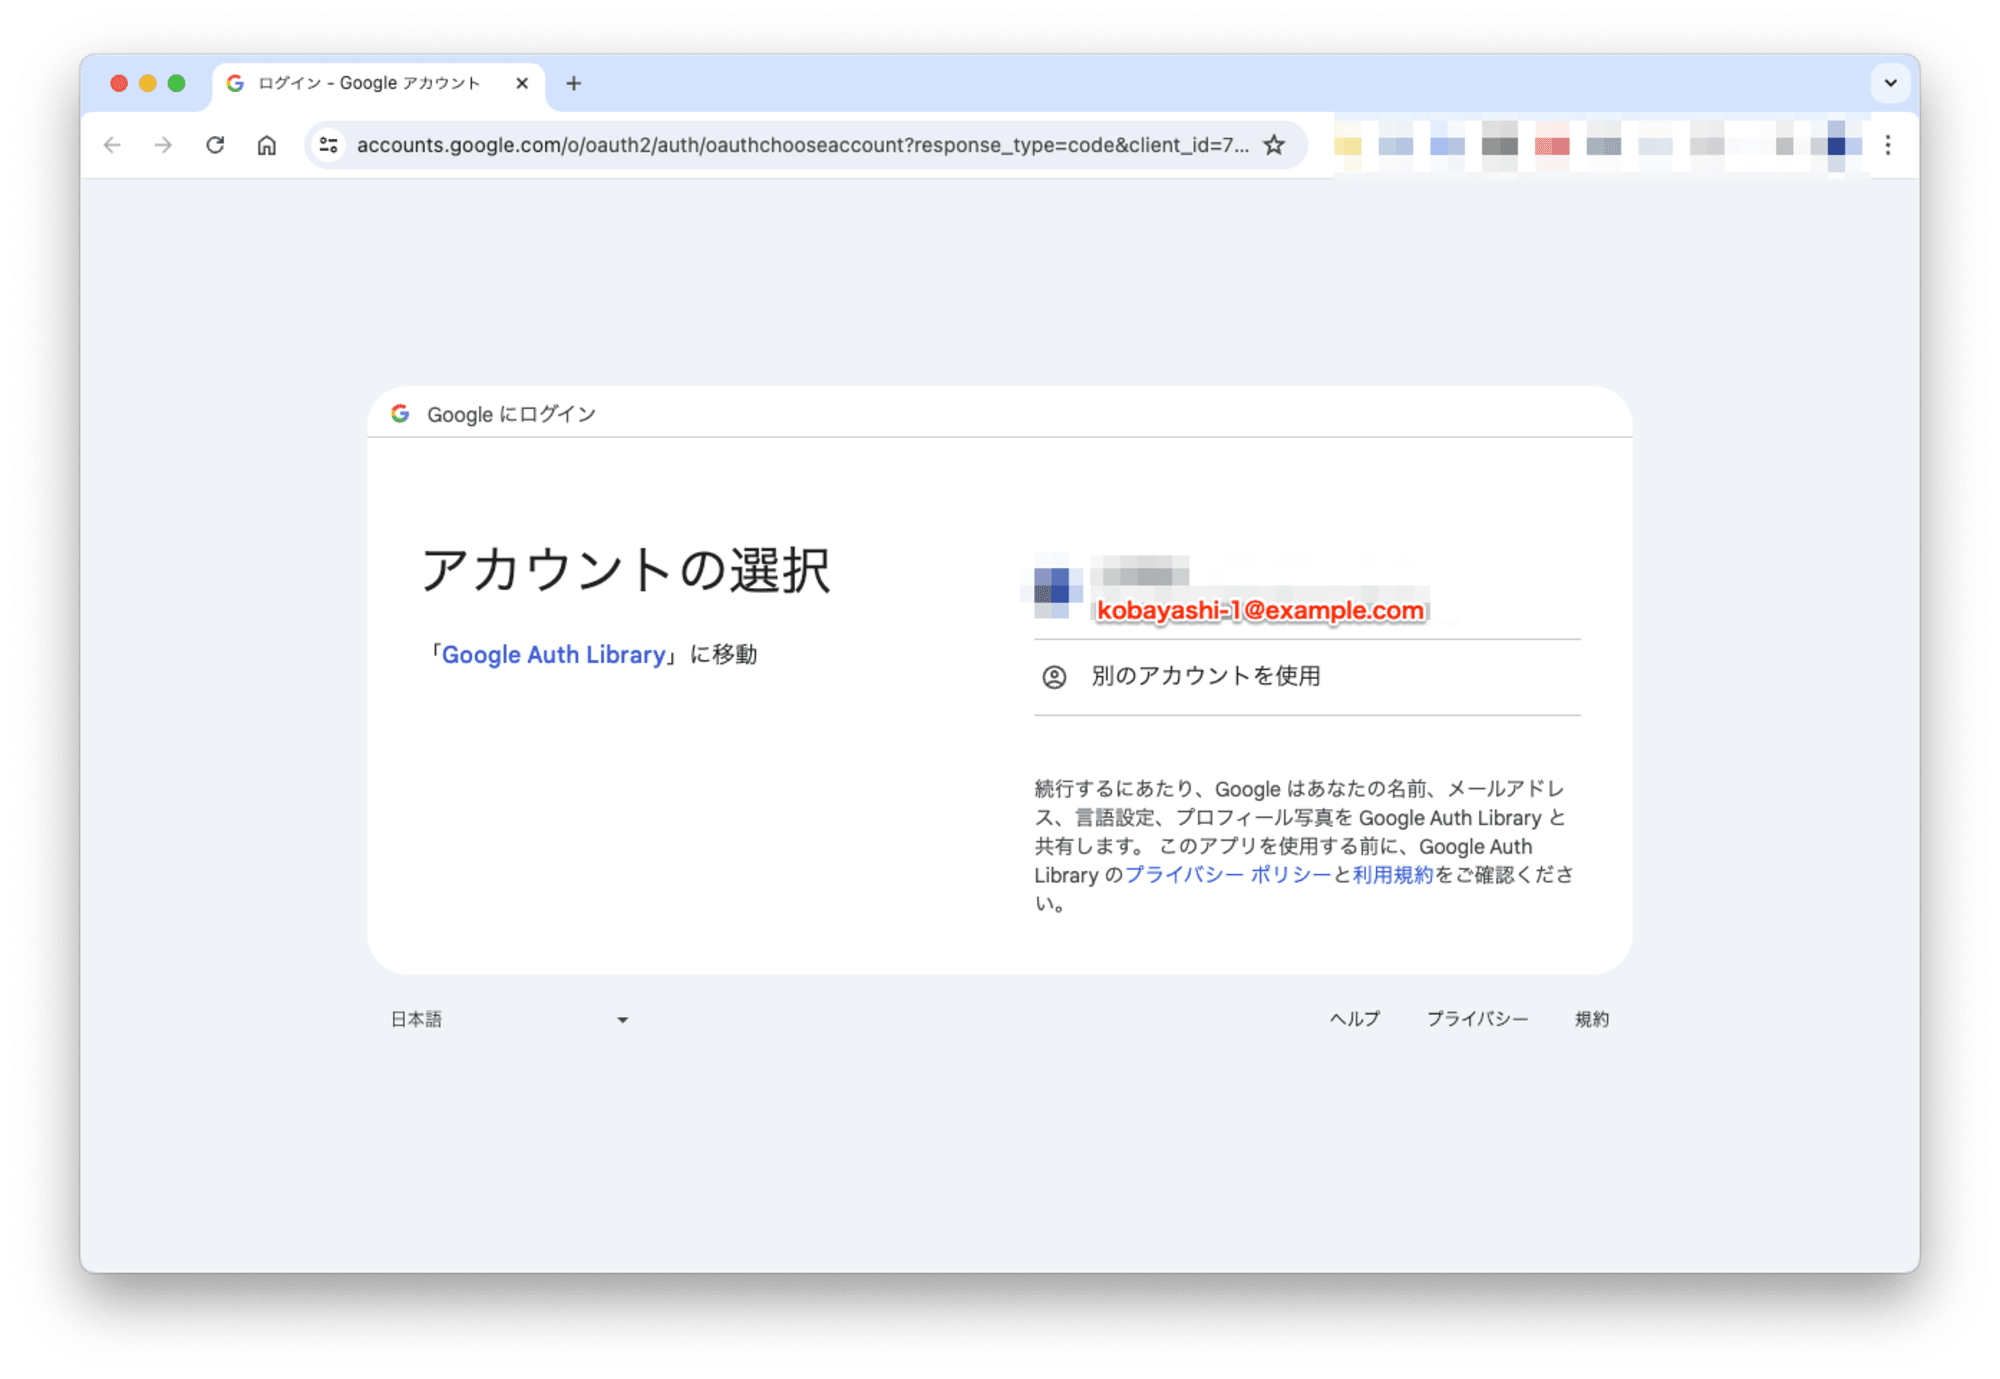The height and width of the screenshot is (1379, 2000).
Task: Open site information icon in address bar
Action: tap(329, 145)
